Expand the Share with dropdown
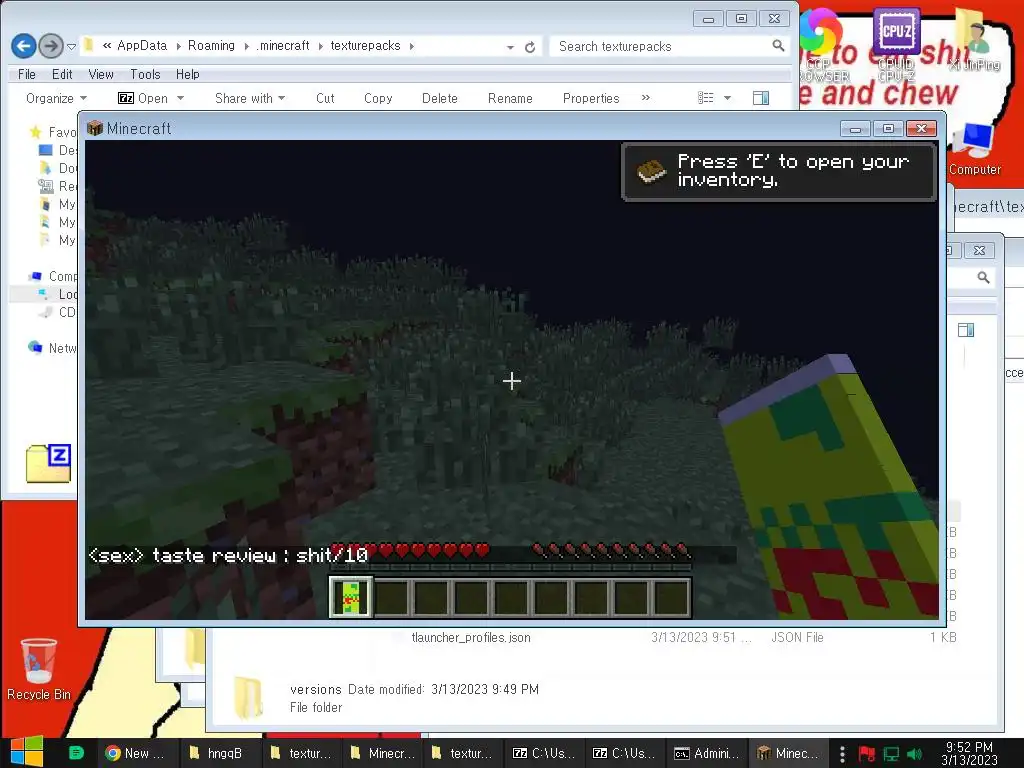The height and width of the screenshot is (768, 1024). pyautogui.click(x=250, y=99)
